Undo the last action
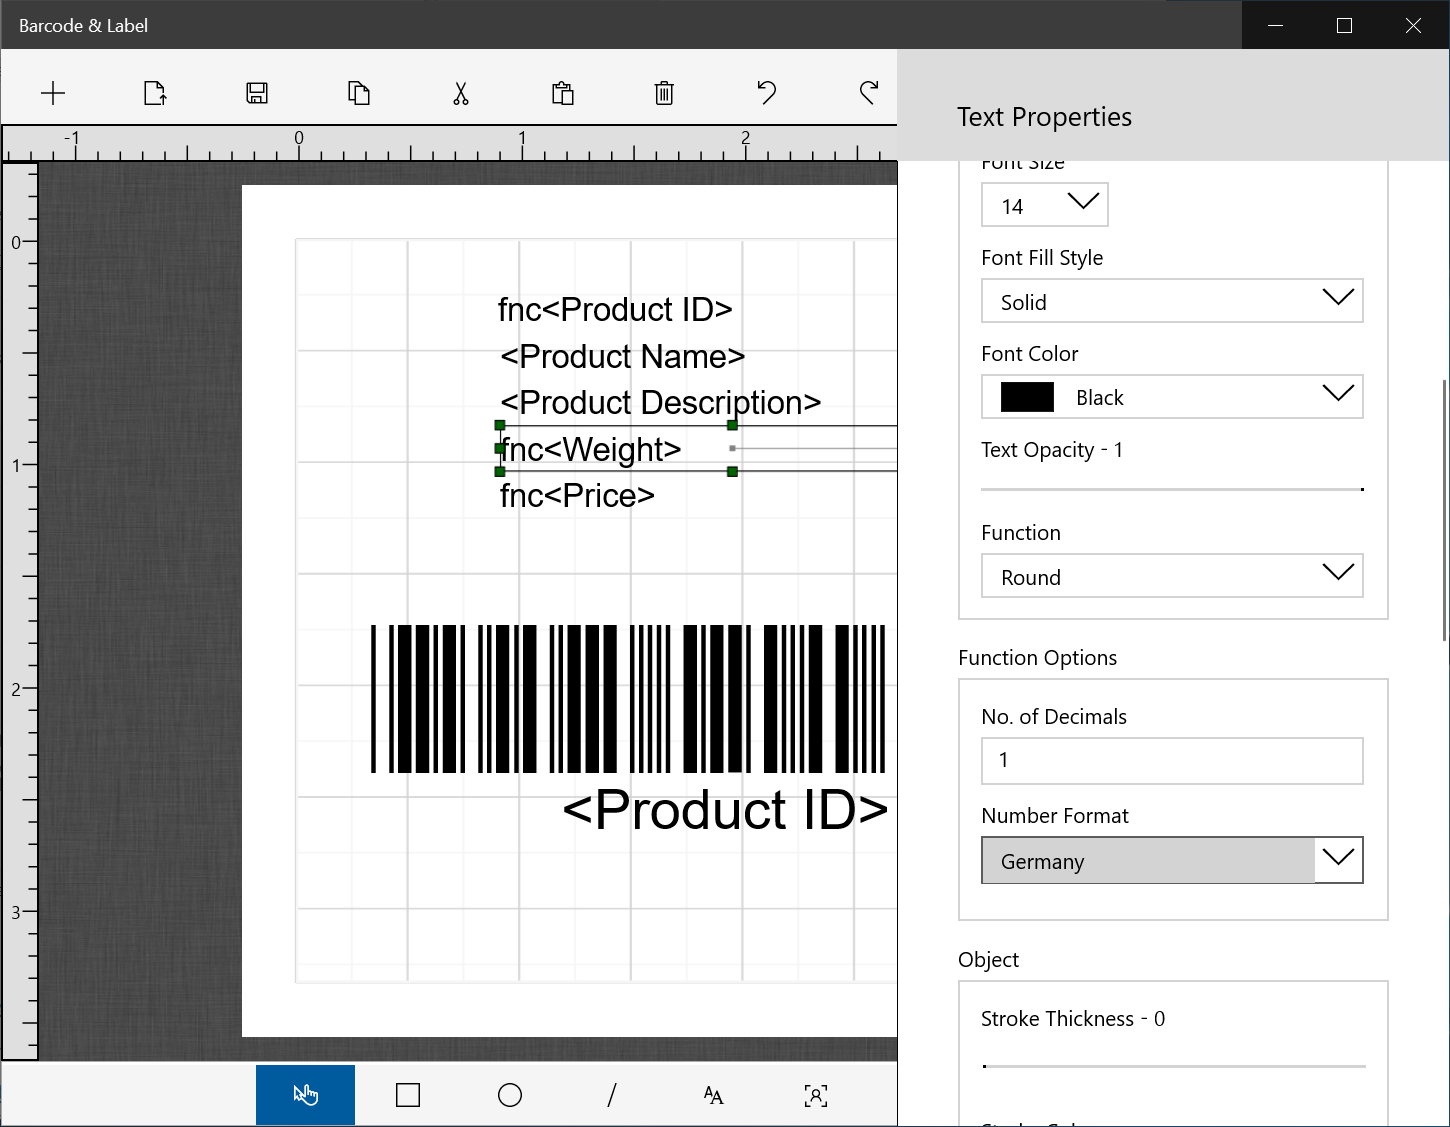The width and height of the screenshot is (1450, 1127). coord(767,93)
